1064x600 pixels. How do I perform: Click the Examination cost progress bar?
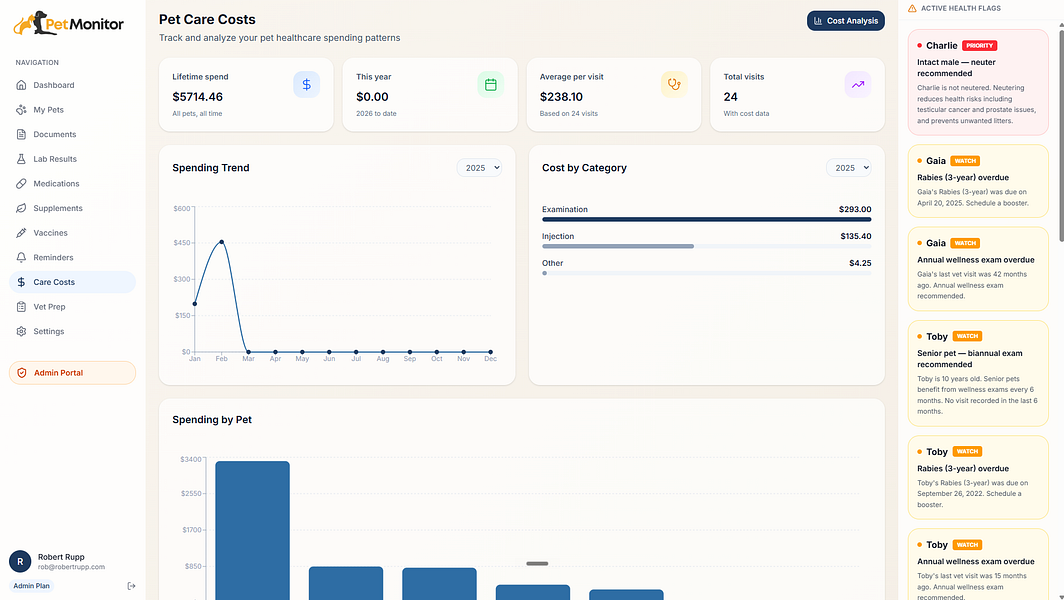coord(706,219)
